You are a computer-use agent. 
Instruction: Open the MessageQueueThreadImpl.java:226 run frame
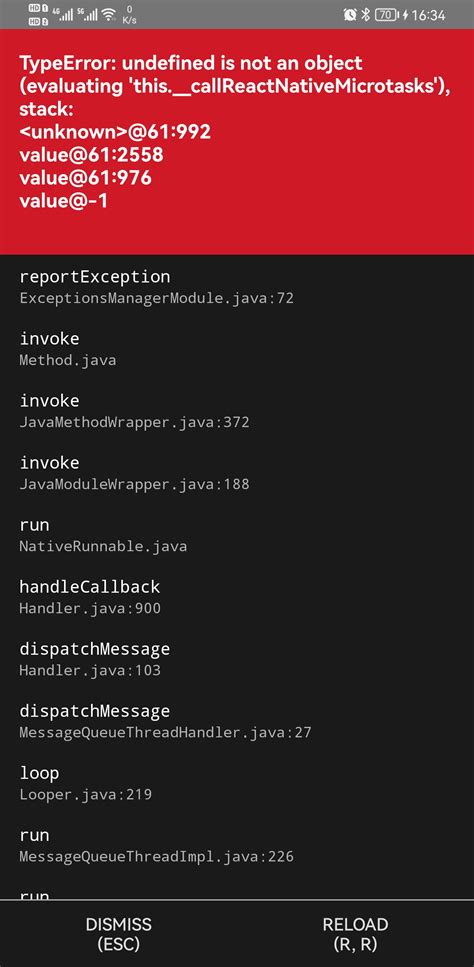237,846
